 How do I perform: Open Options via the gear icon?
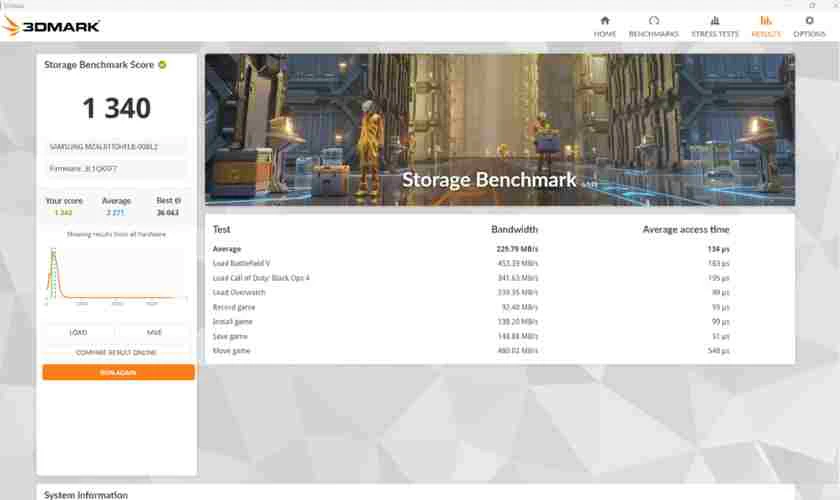(x=809, y=20)
